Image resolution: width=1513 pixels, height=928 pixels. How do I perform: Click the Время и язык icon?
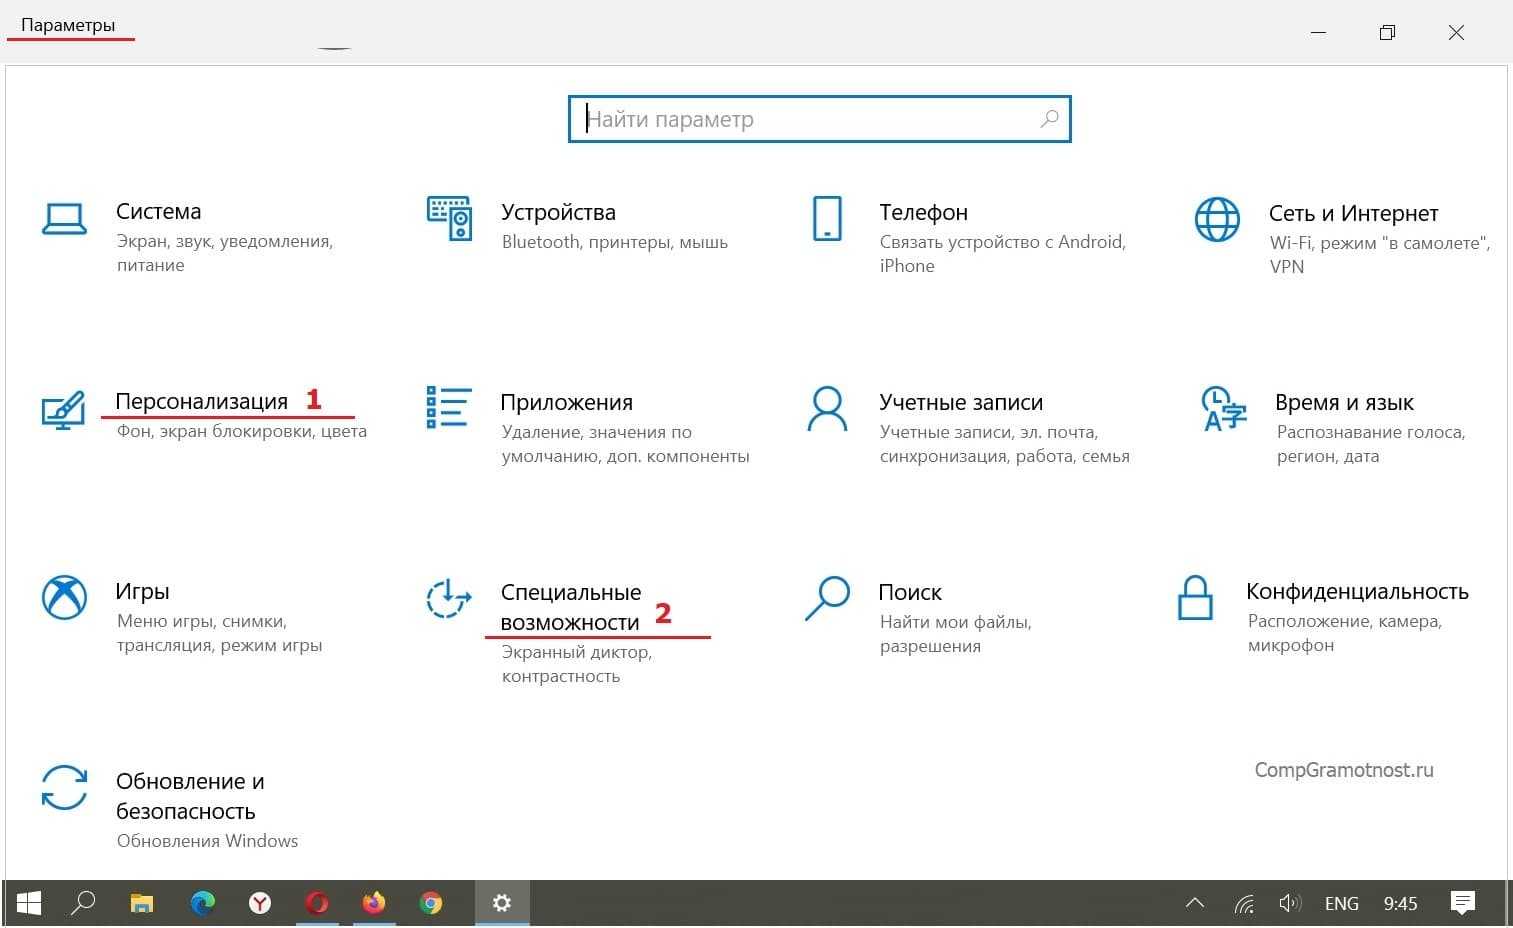pyautogui.click(x=1223, y=408)
